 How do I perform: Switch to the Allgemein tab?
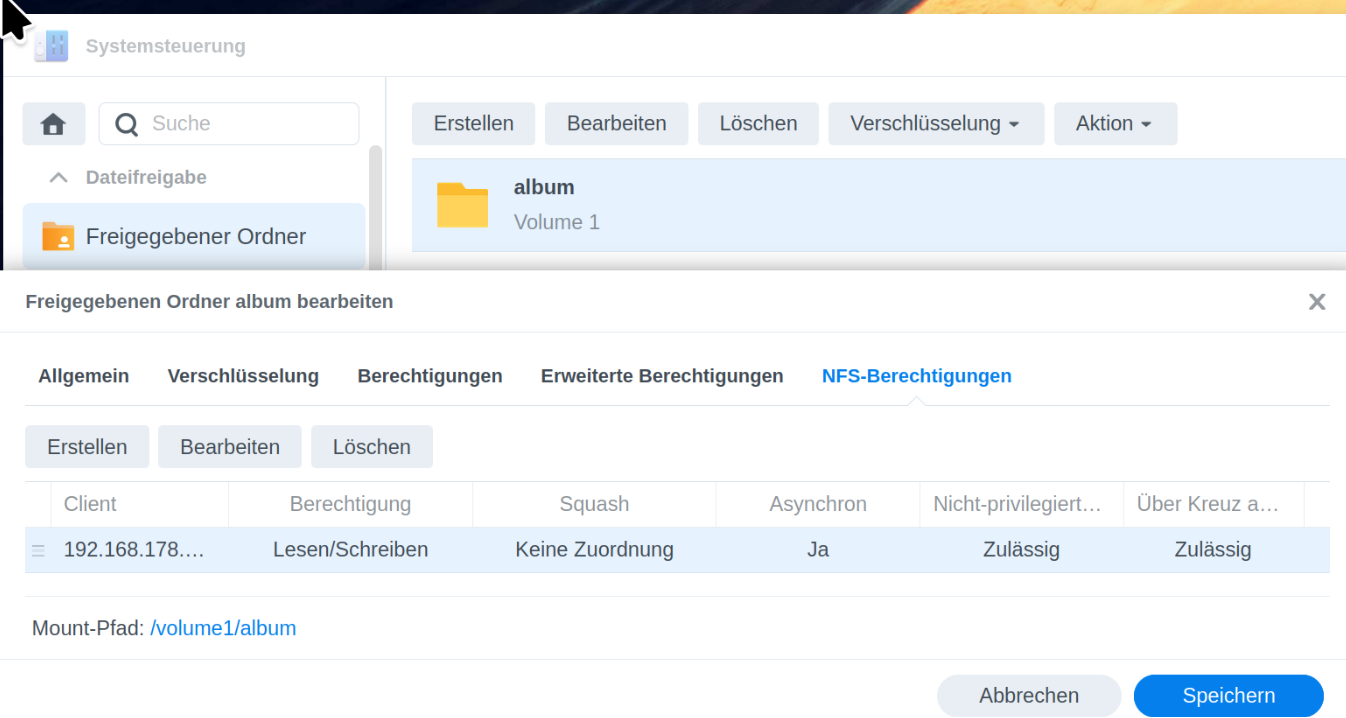[x=84, y=376]
